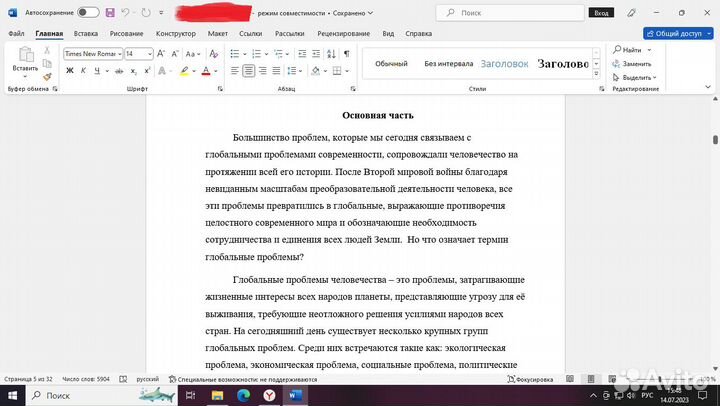Toggle bold Ж formatting
The height and width of the screenshot is (406, 720).
tap(70, 71)
